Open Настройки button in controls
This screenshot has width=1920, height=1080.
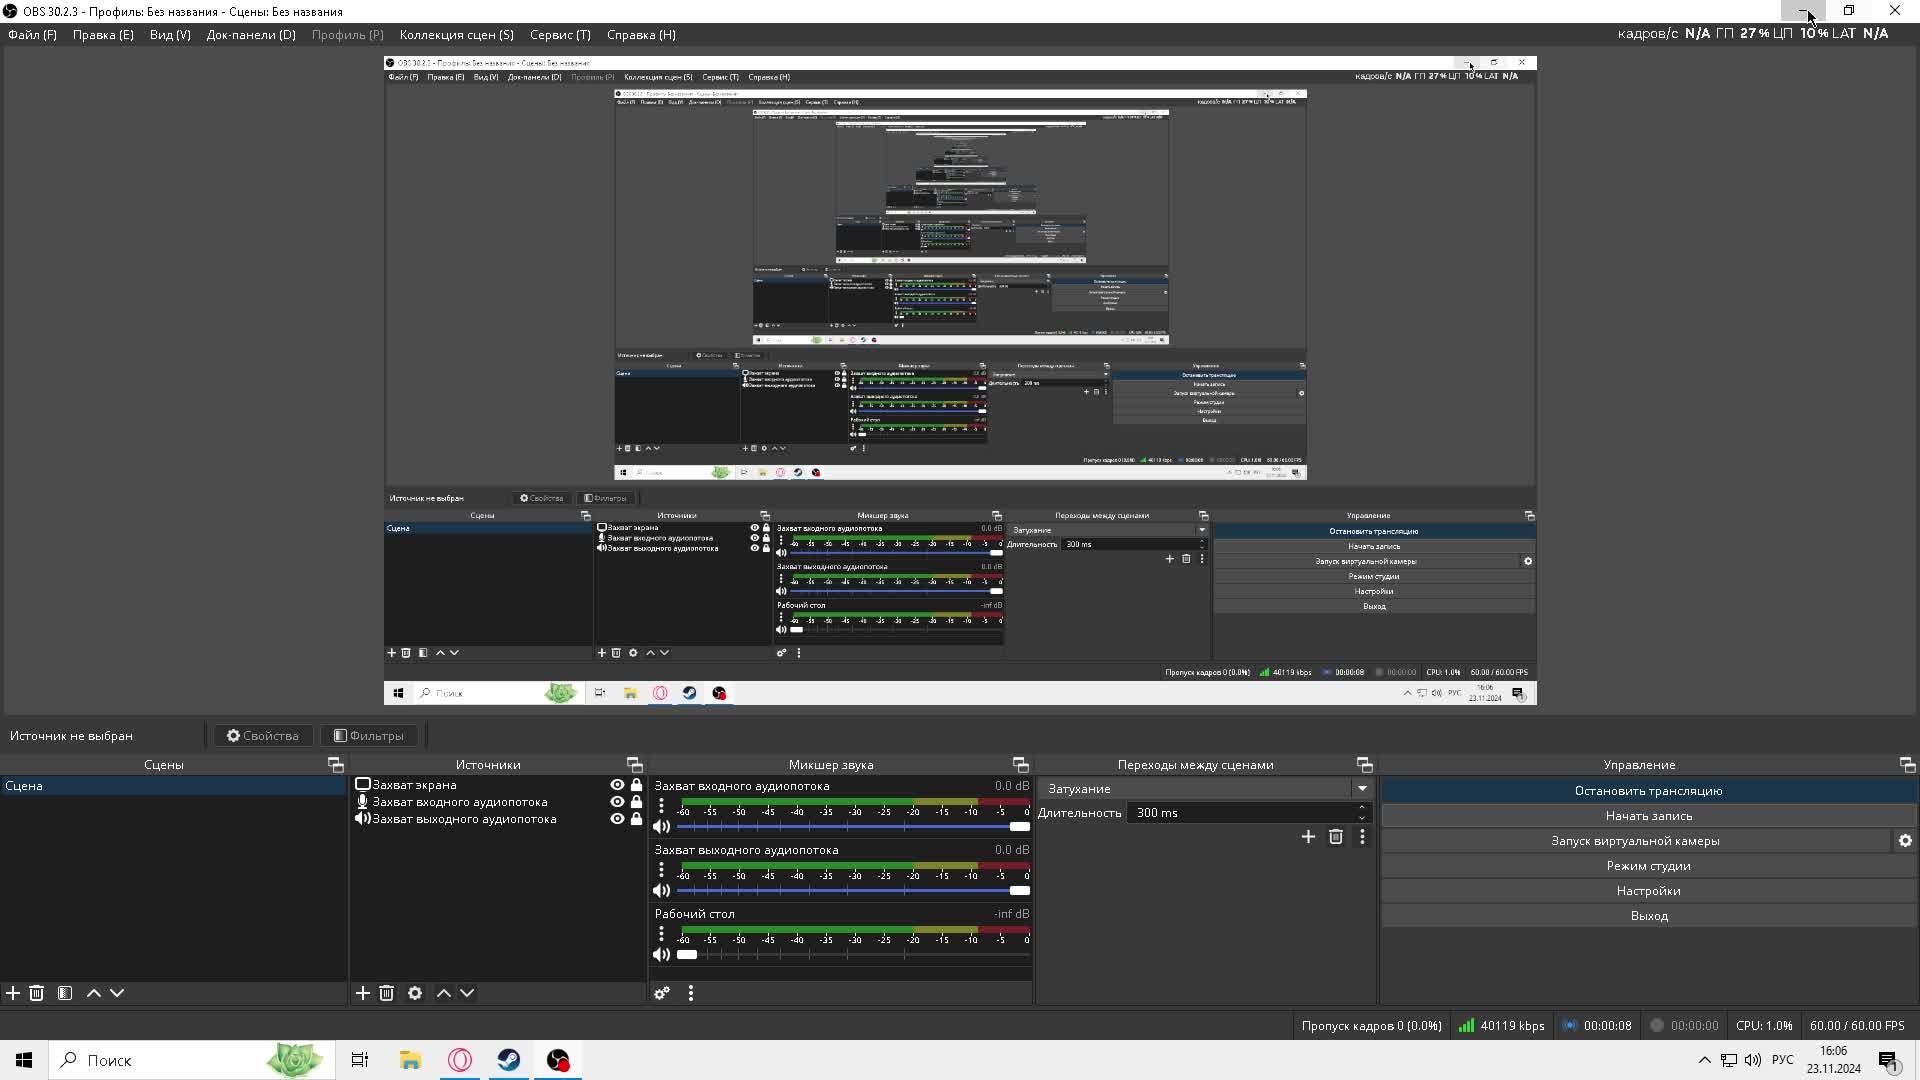[x=1648, y=891]
